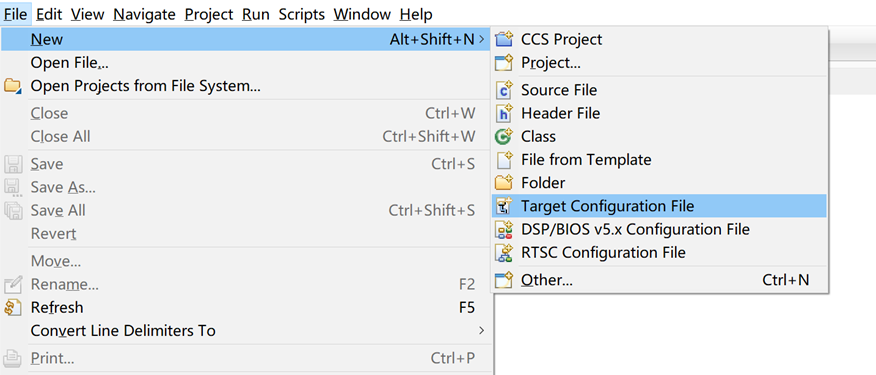This screenshot has height=375, width=876.
Task: Click the Source File icon
Action: click(x=504, y=89)
